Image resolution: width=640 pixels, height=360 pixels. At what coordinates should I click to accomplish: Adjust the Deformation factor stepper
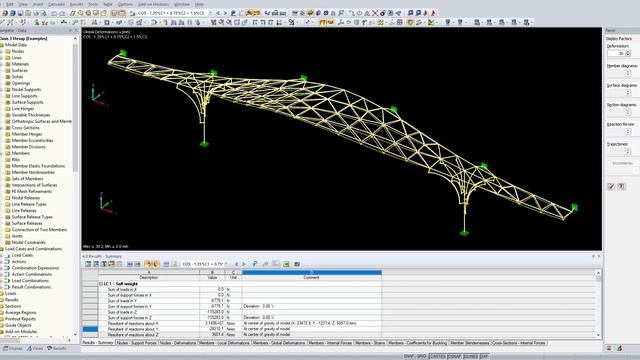[628, 53]
